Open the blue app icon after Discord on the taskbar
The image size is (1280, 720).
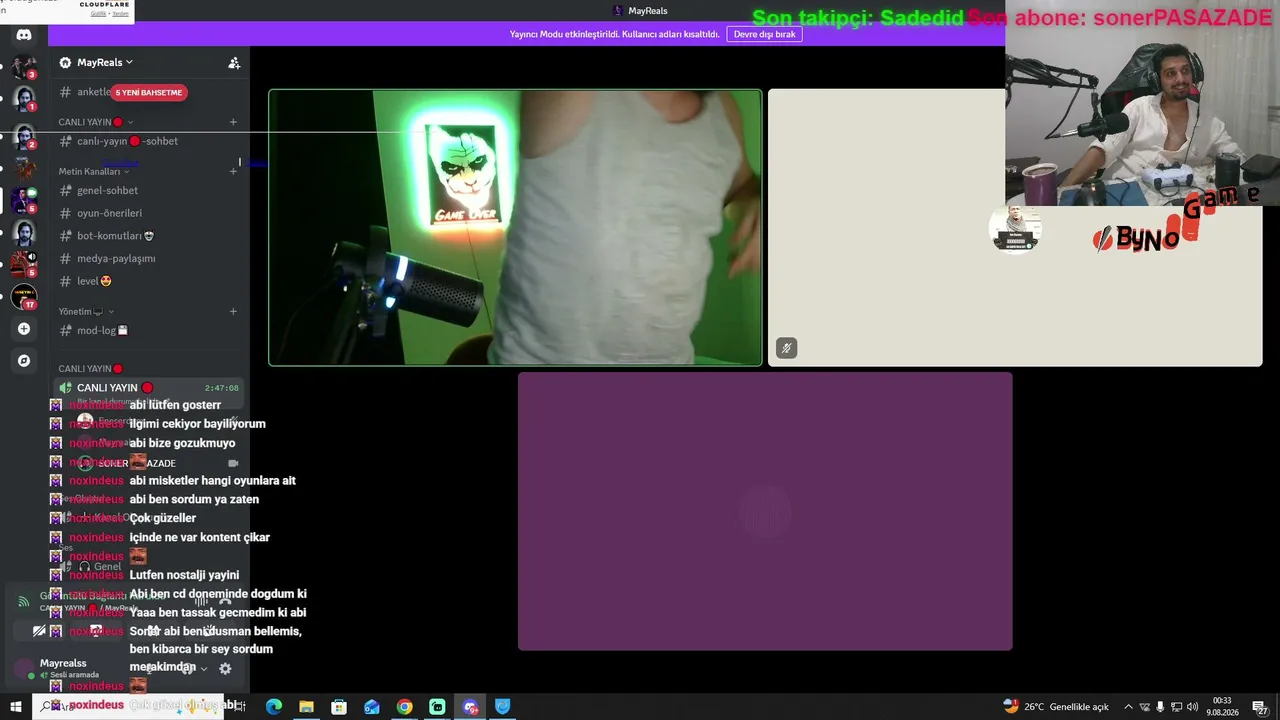pyautogui.click(x=503, y=707)
